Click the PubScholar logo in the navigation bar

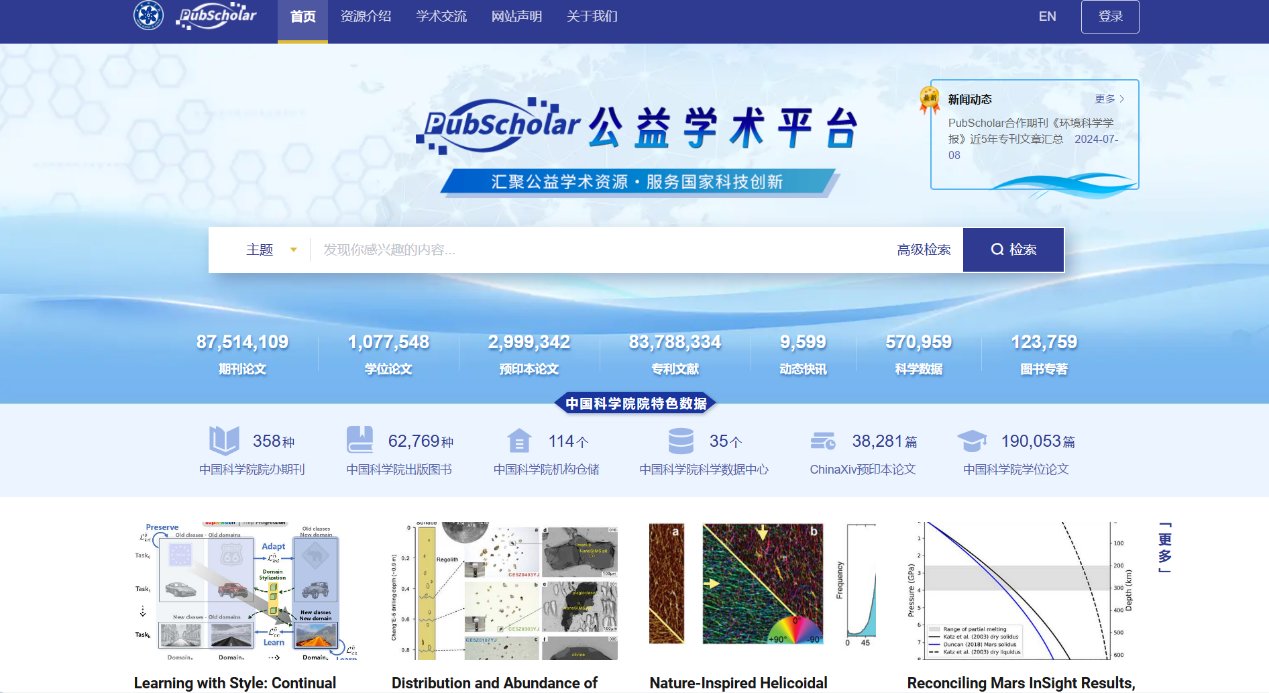pyautogui.click(x=217, y=16)
